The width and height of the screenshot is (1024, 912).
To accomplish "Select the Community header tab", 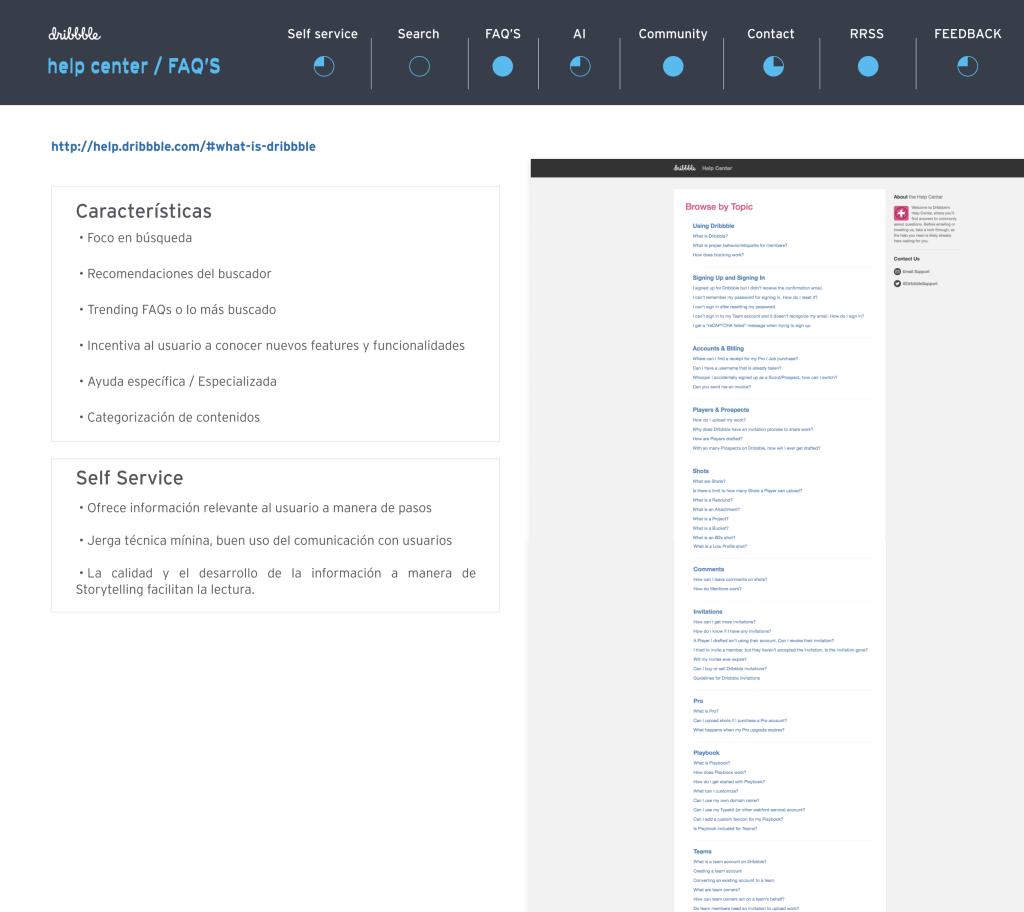I will [x=673, y=34].
